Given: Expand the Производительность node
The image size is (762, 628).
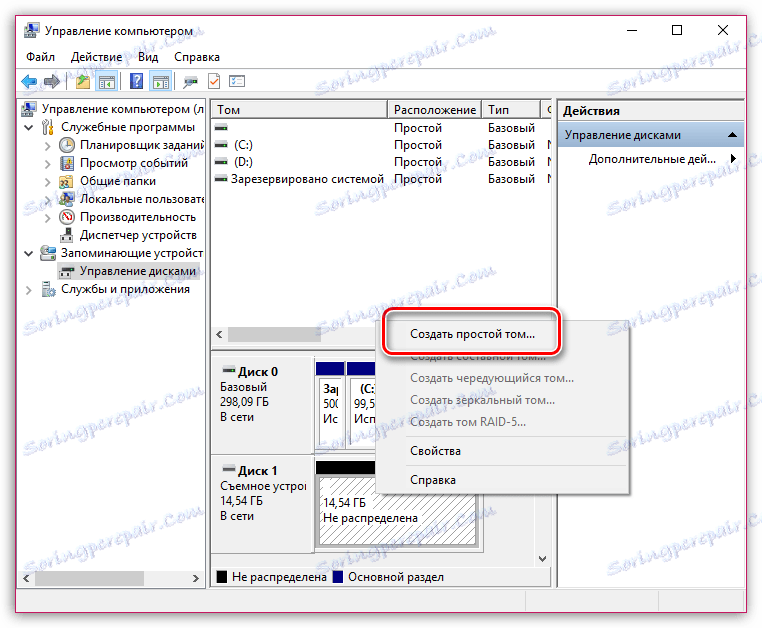Looking at the screenshot, I should 48,218.
